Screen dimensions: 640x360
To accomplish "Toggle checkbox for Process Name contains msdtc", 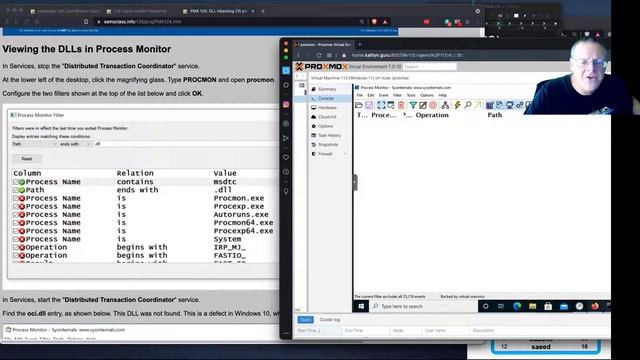I will coord(16,182).
